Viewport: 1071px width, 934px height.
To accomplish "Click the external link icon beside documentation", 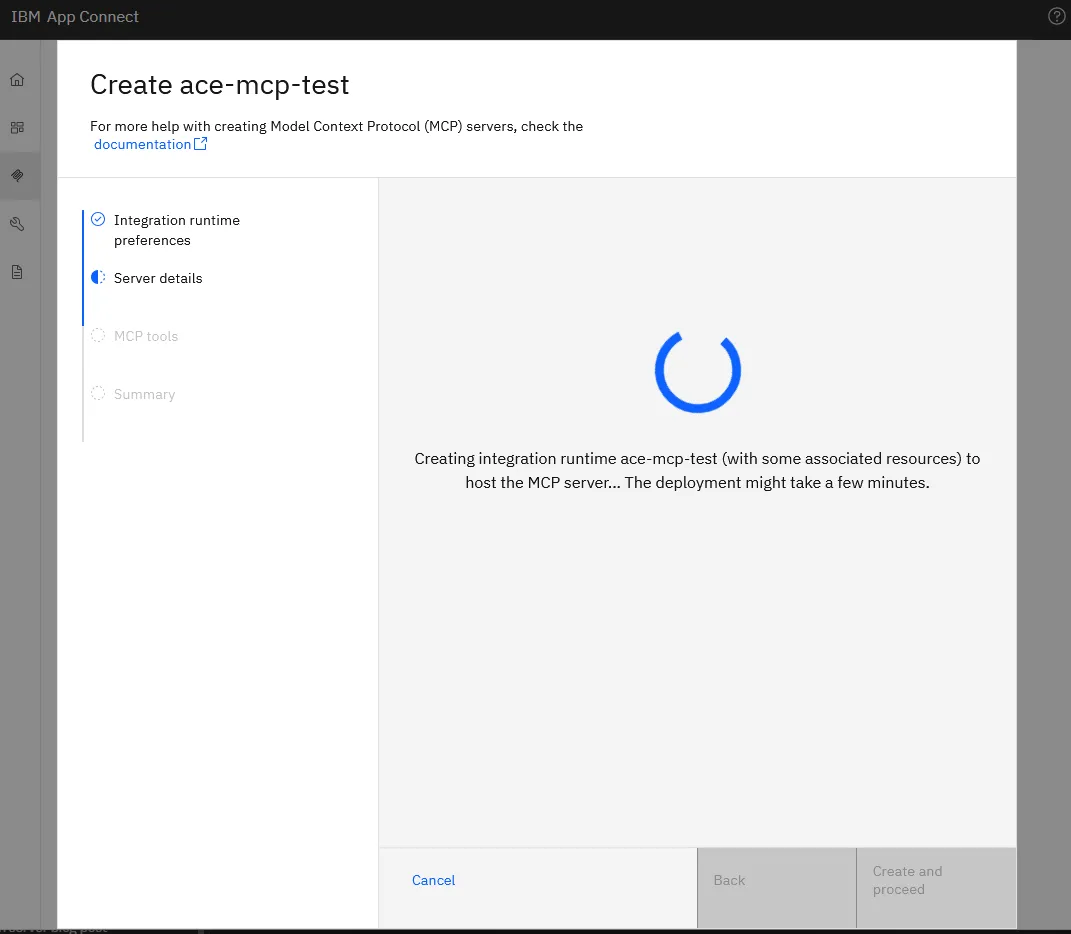I will pos(200,143).
